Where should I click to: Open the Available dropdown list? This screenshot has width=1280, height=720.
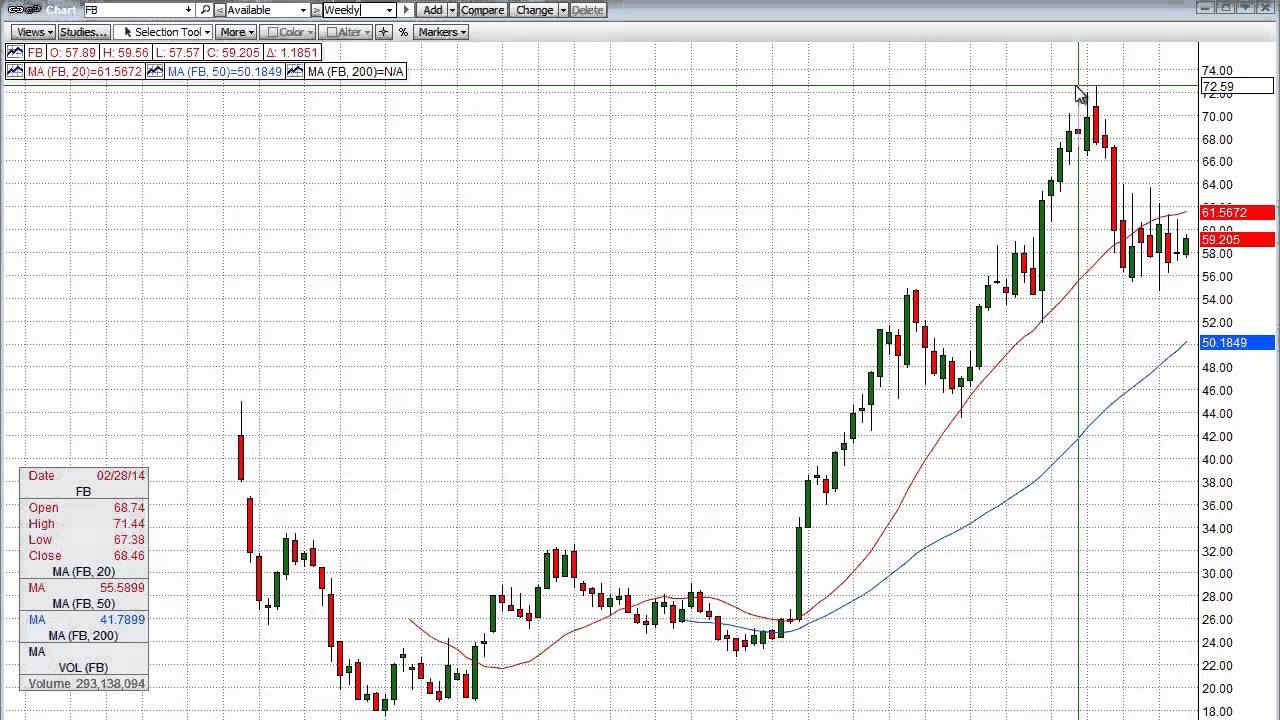pyautogui.click(x=303, y=10)
